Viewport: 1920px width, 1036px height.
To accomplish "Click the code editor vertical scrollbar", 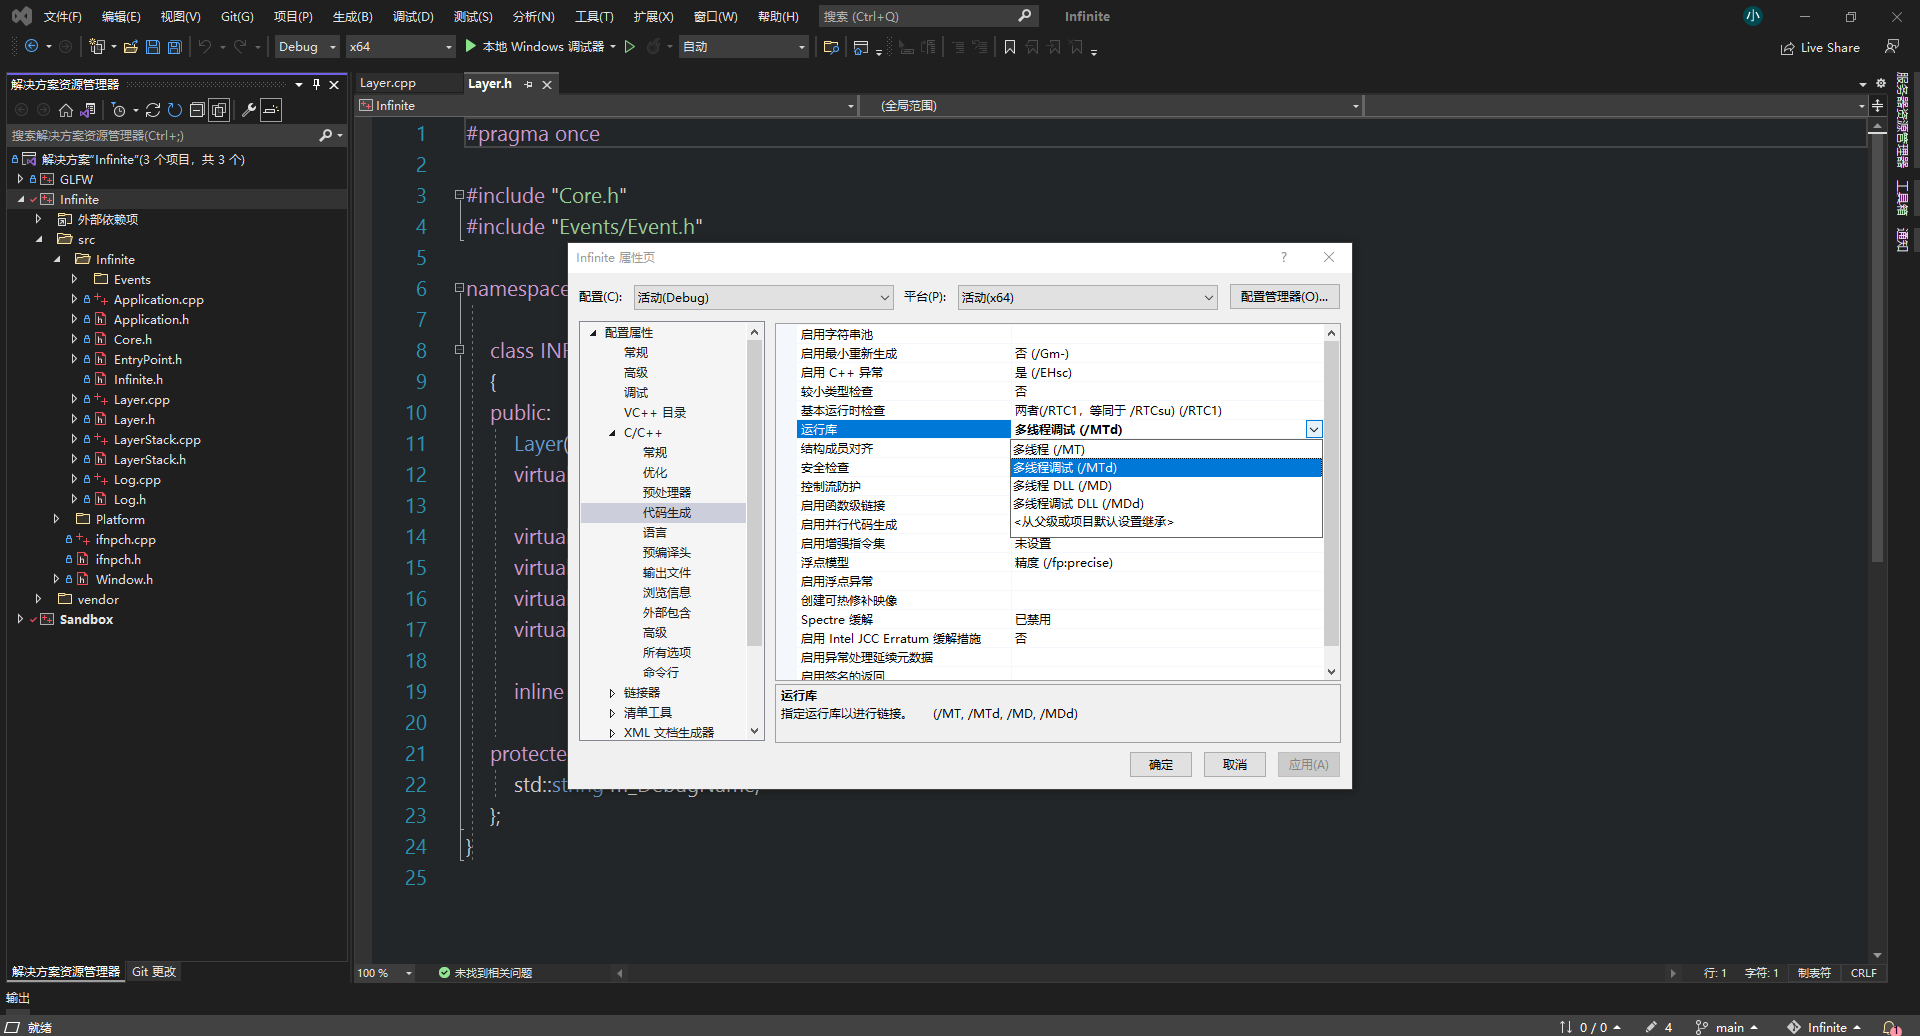I will pyautogui.click(x=1877, y=350).
